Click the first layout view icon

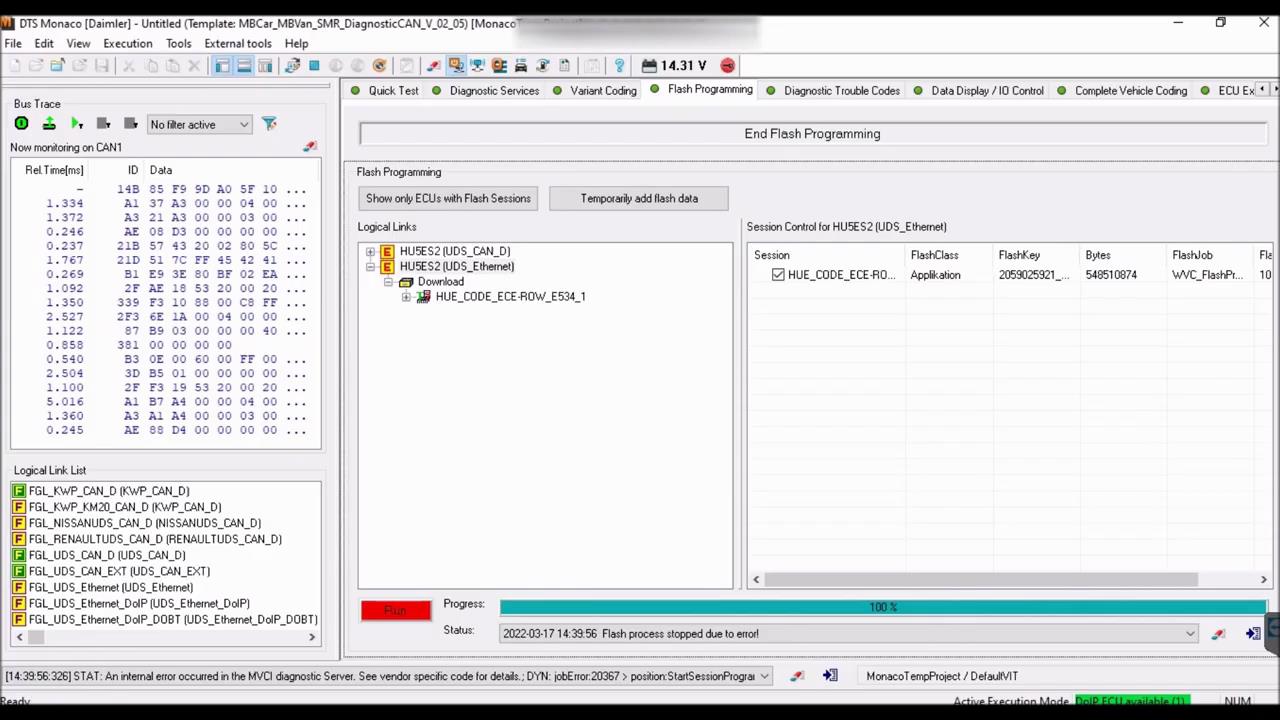(222, 66)
